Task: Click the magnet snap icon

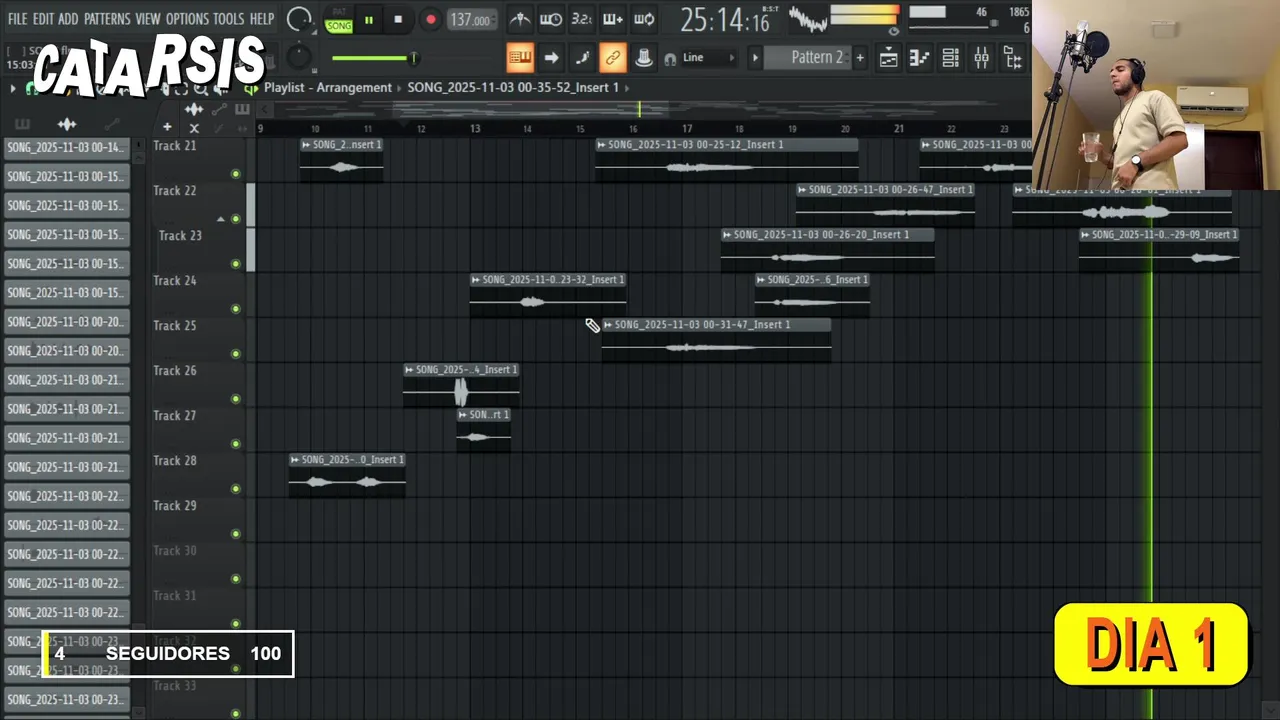Action: (x=670, y=59)
